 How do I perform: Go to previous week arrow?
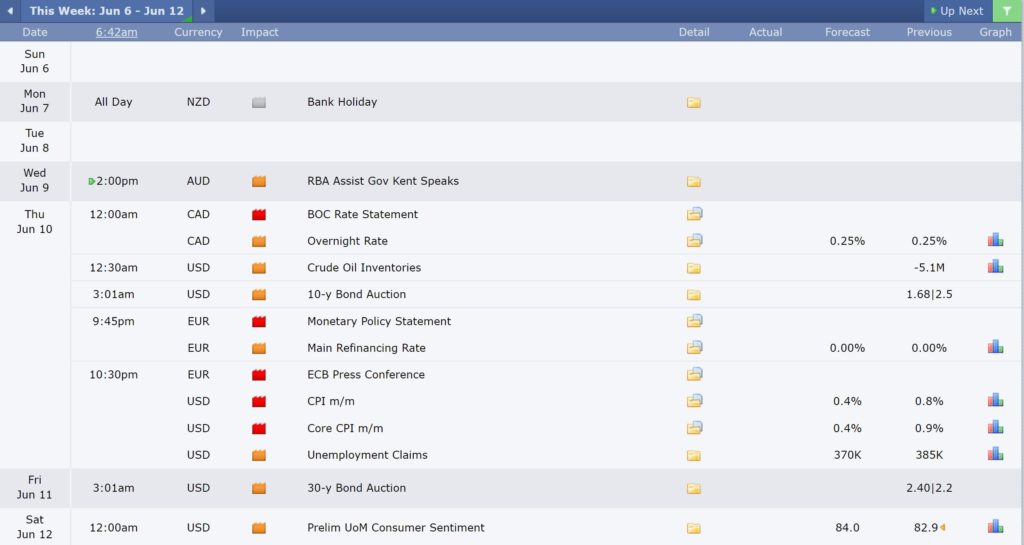tap(10, 10)
